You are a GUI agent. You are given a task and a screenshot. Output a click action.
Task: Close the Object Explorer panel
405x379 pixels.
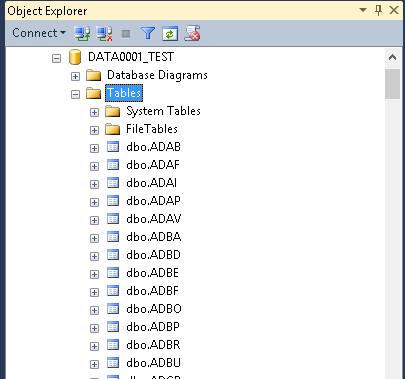394,10
